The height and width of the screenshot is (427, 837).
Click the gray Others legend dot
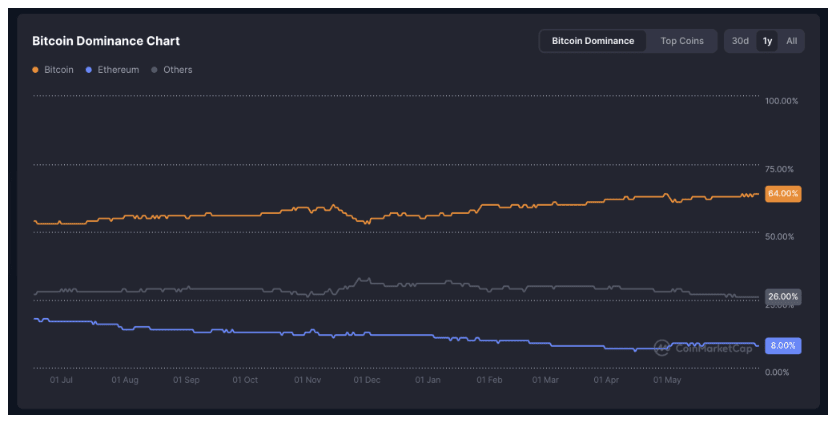(154, 70)
